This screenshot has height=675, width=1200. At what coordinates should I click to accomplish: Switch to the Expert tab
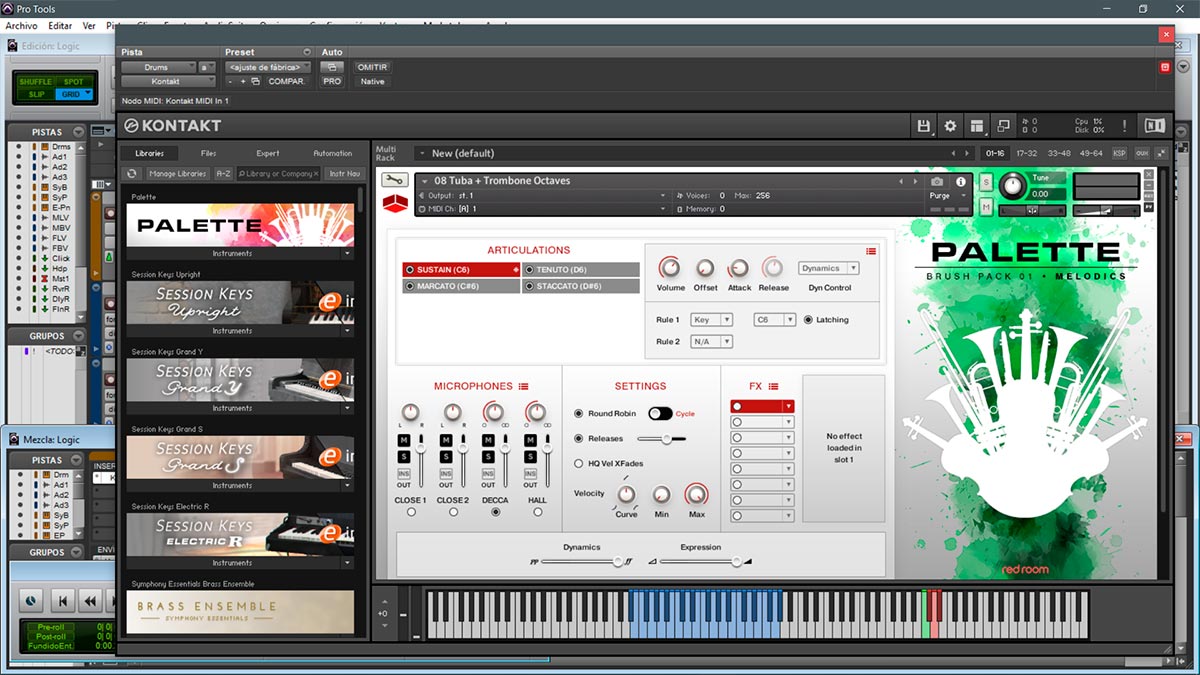[x=268, y=153]
